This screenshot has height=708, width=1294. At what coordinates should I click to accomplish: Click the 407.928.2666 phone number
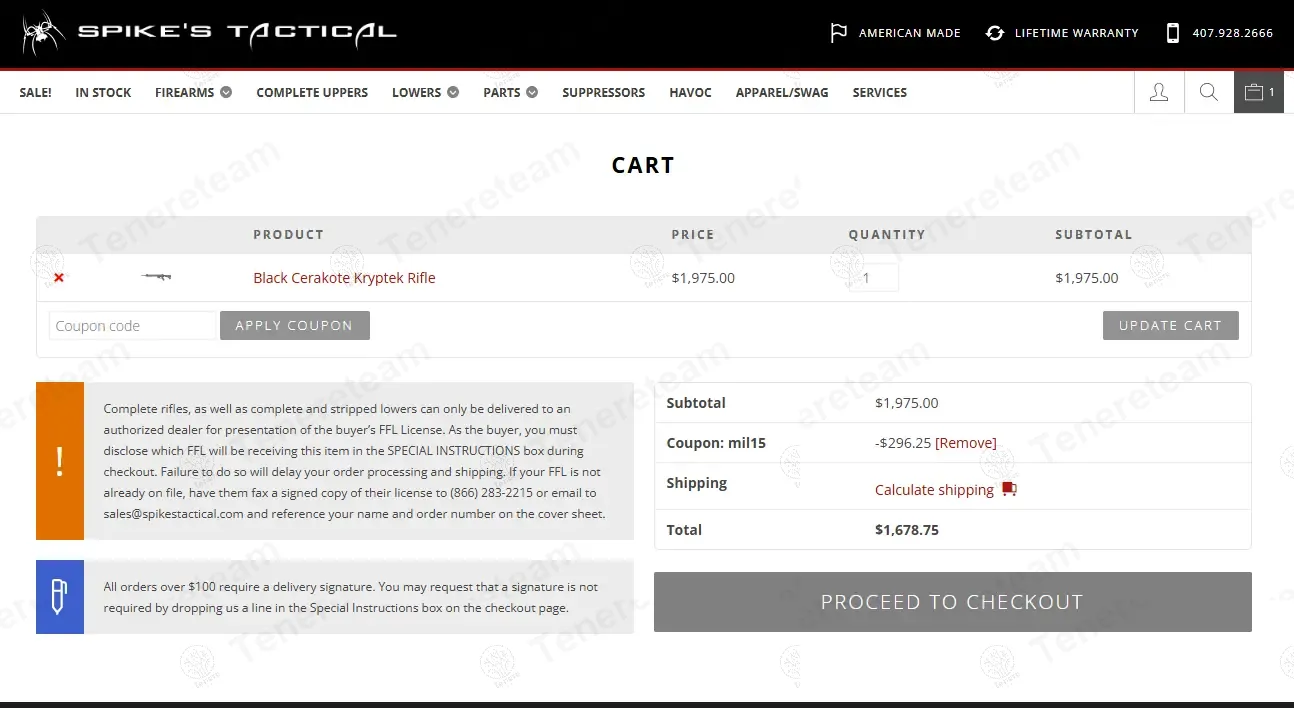tap(1232, 33)
